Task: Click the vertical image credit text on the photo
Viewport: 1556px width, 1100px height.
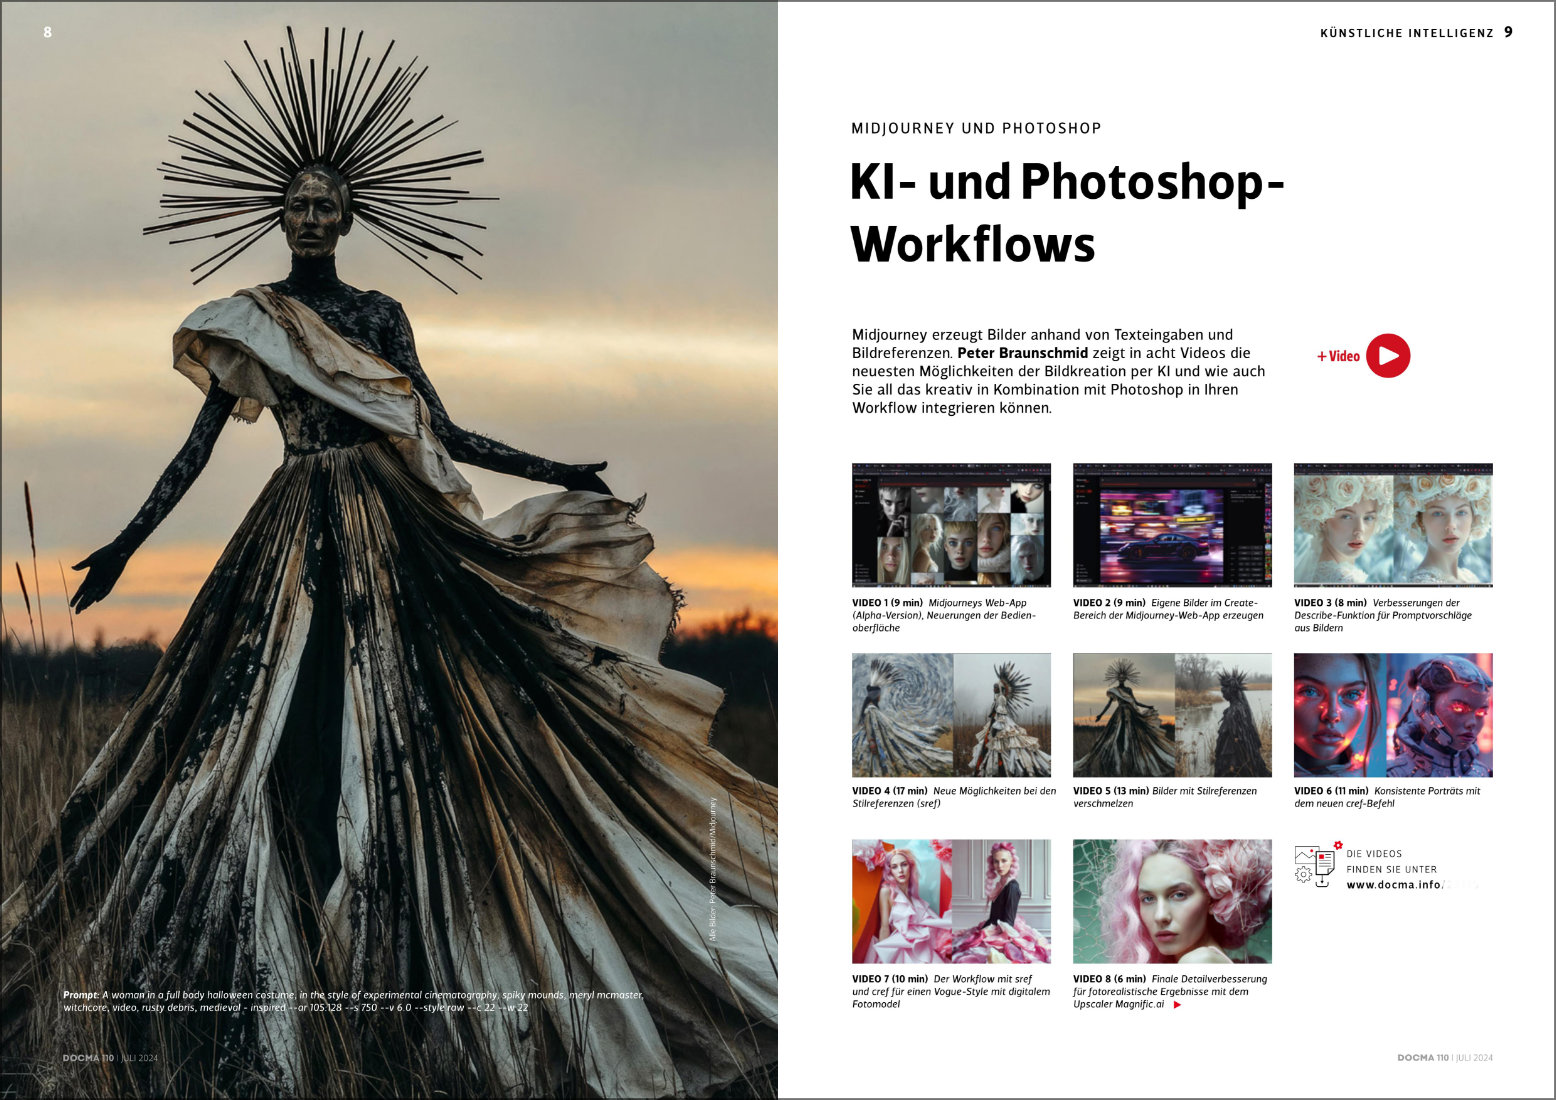Action: click(713, 869)
